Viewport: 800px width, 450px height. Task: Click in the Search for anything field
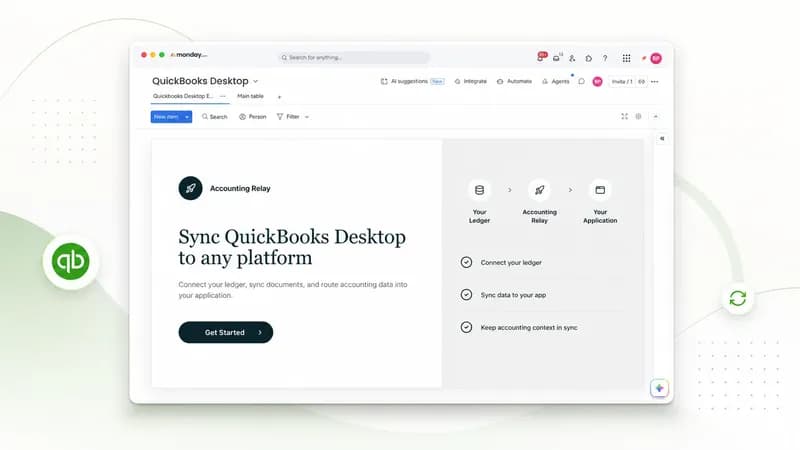354,58
